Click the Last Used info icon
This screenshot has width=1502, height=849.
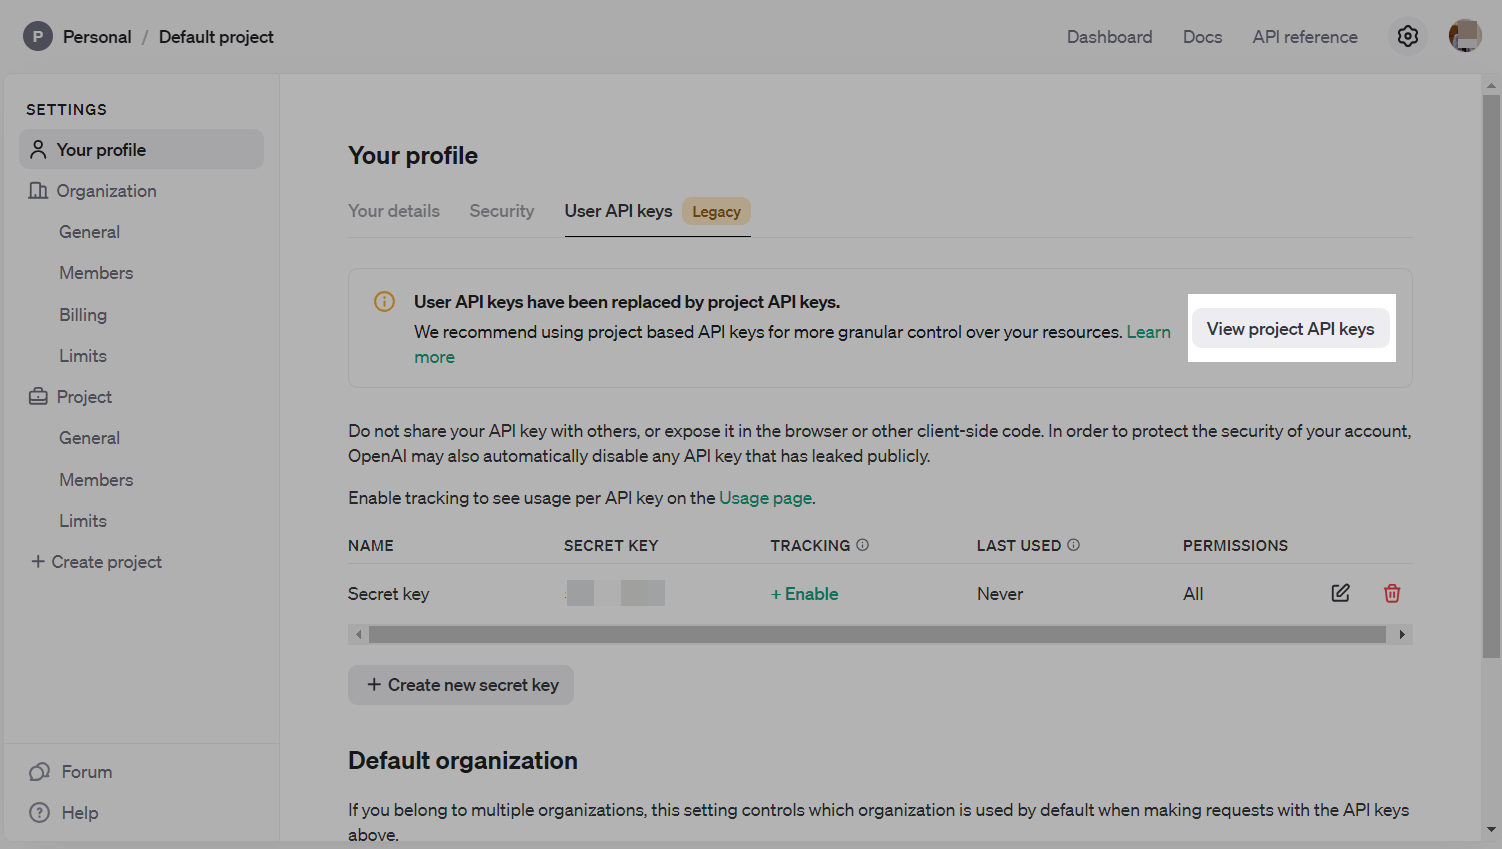[x=1073, y=545]
